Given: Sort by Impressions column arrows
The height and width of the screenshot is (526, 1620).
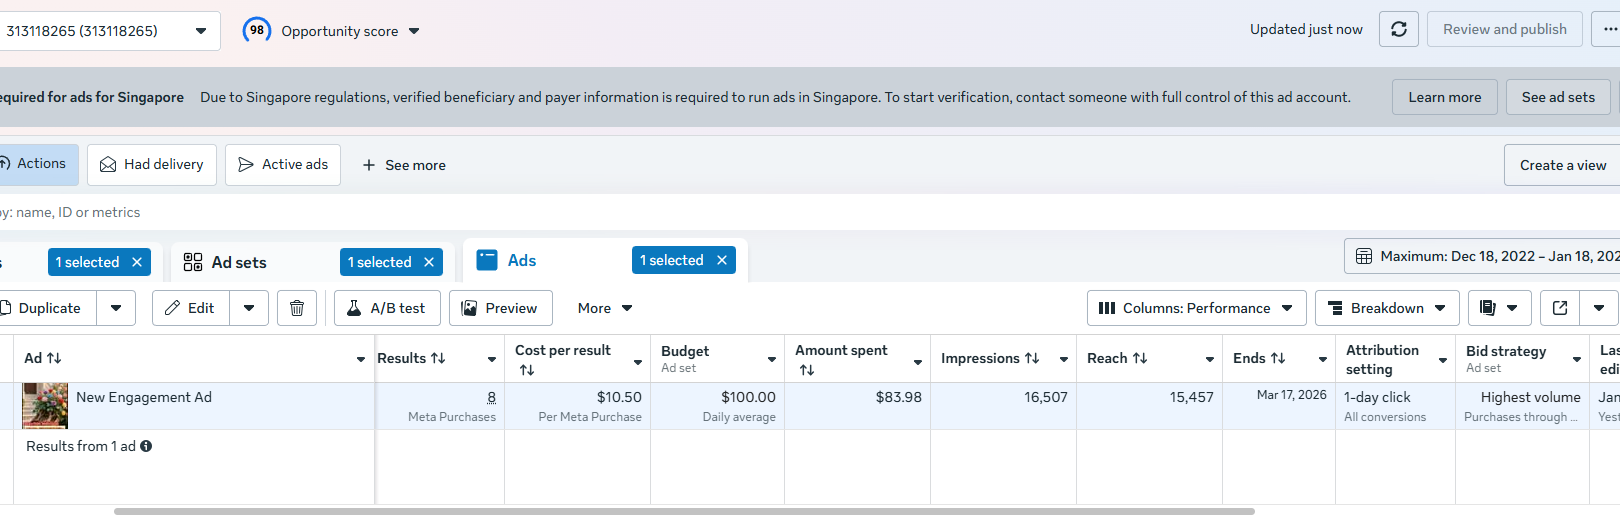Looking at the screenshot, I should click(1032, 358).
